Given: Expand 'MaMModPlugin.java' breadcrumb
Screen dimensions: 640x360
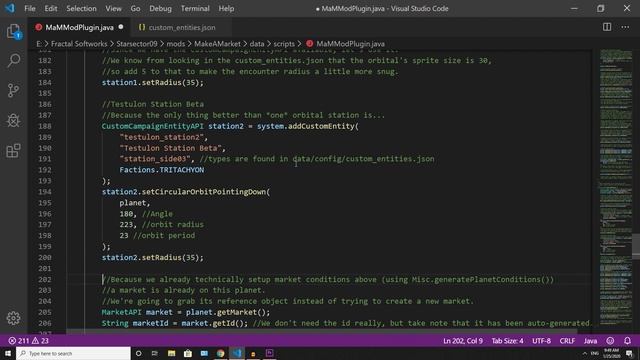Looking at the screenshot, I should (350, 44).
